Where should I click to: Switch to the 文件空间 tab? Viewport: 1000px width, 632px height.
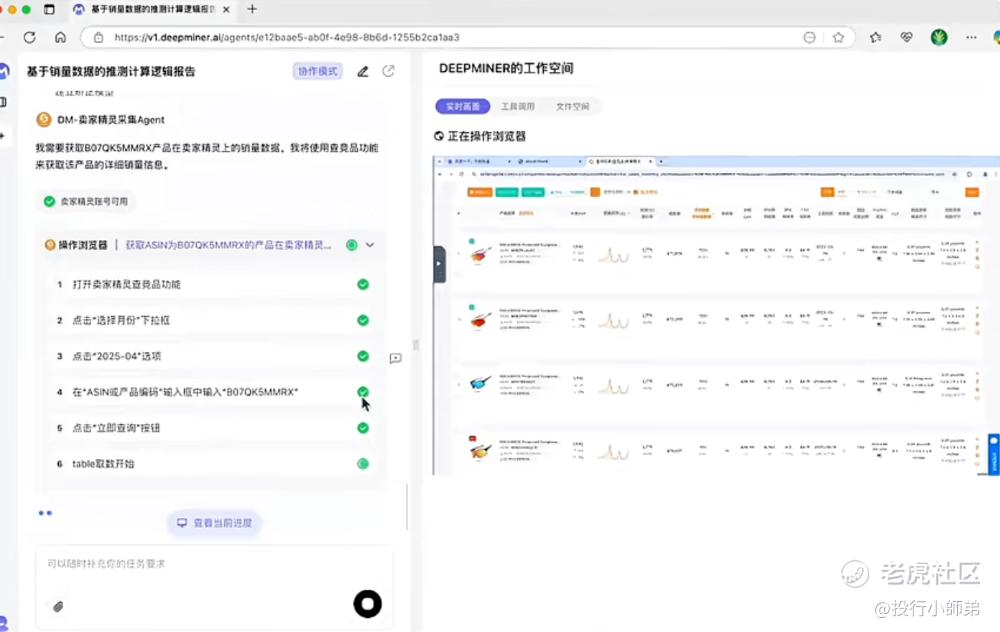pos(572,107)
